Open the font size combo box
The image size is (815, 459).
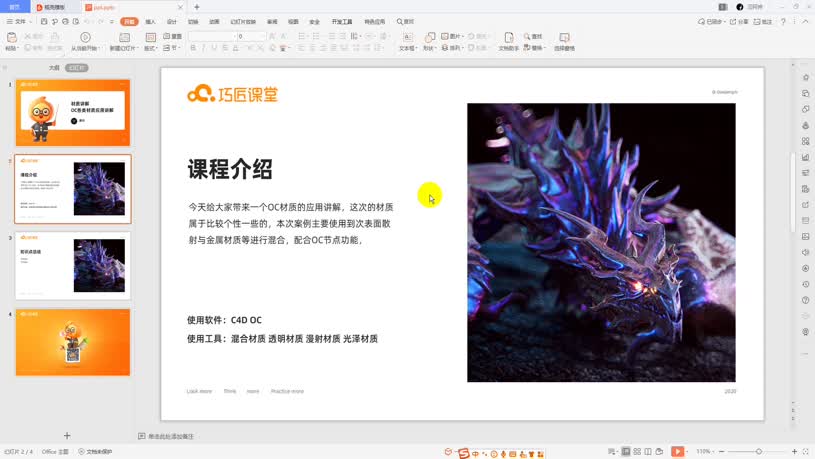(x=252, y=36)
